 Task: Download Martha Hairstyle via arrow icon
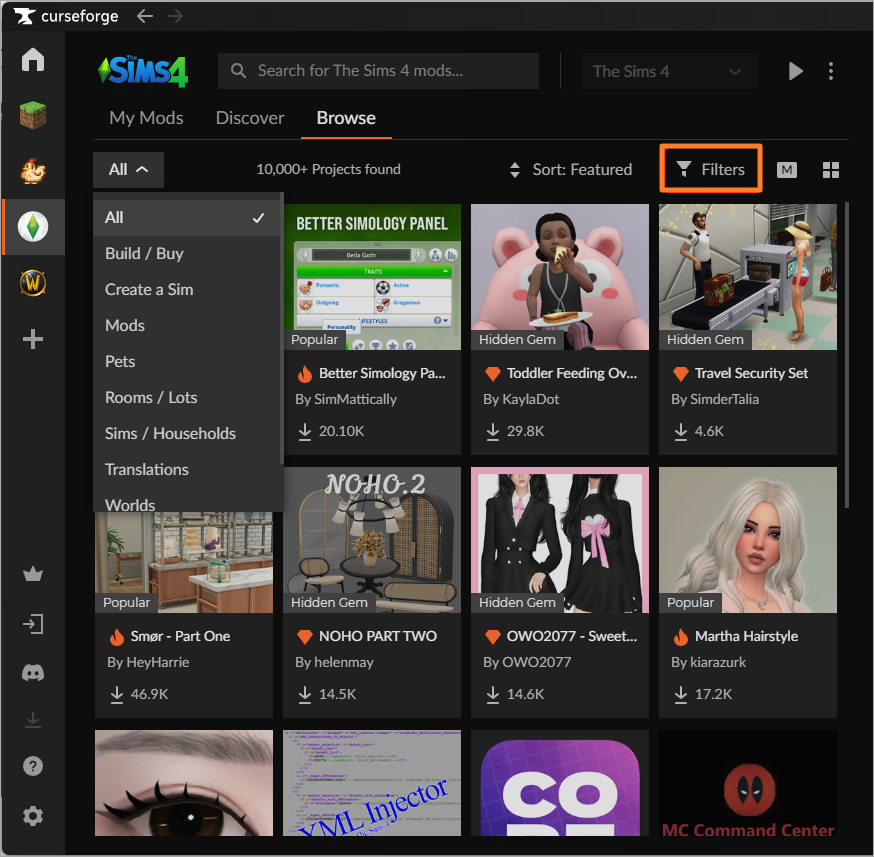coord(681,694)
